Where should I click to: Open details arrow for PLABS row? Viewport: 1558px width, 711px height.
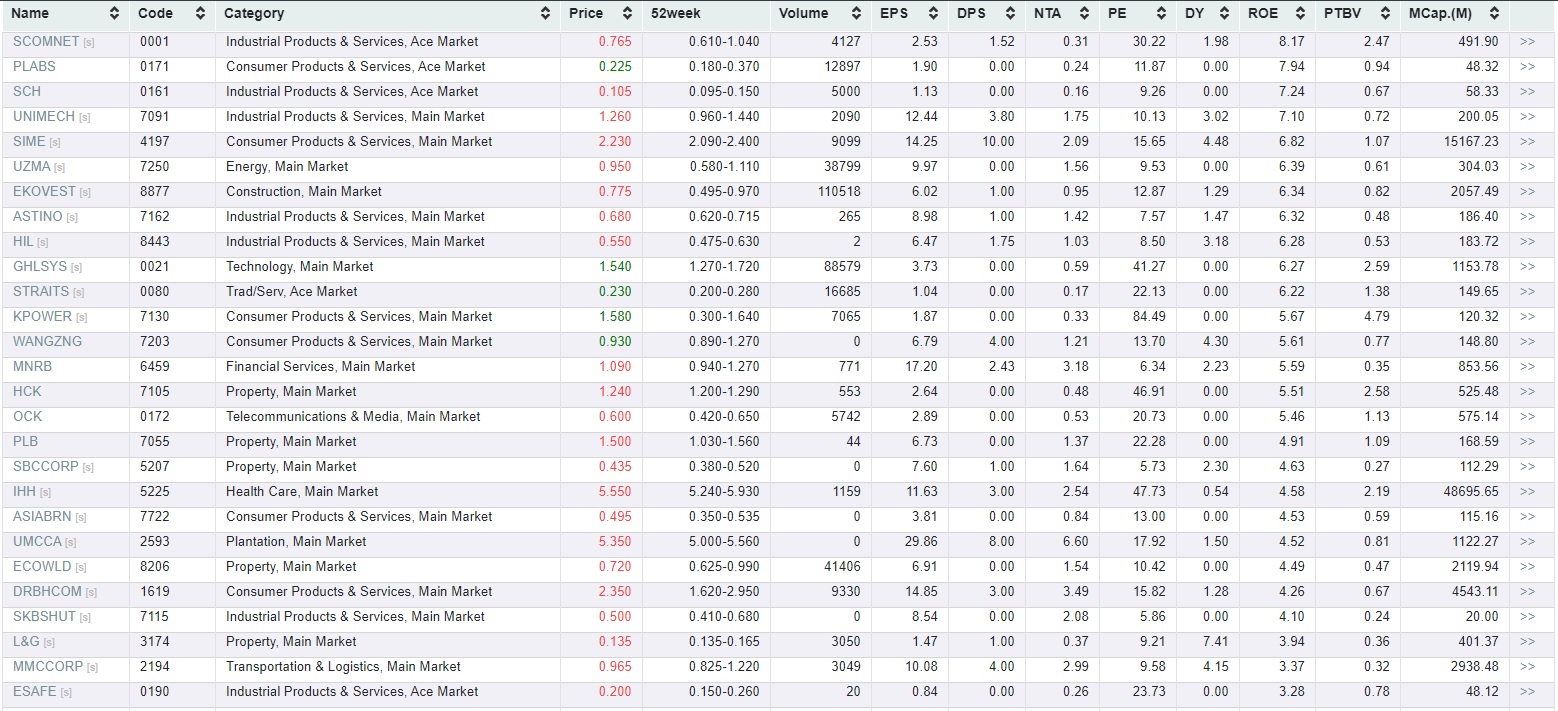(1527, 67)
